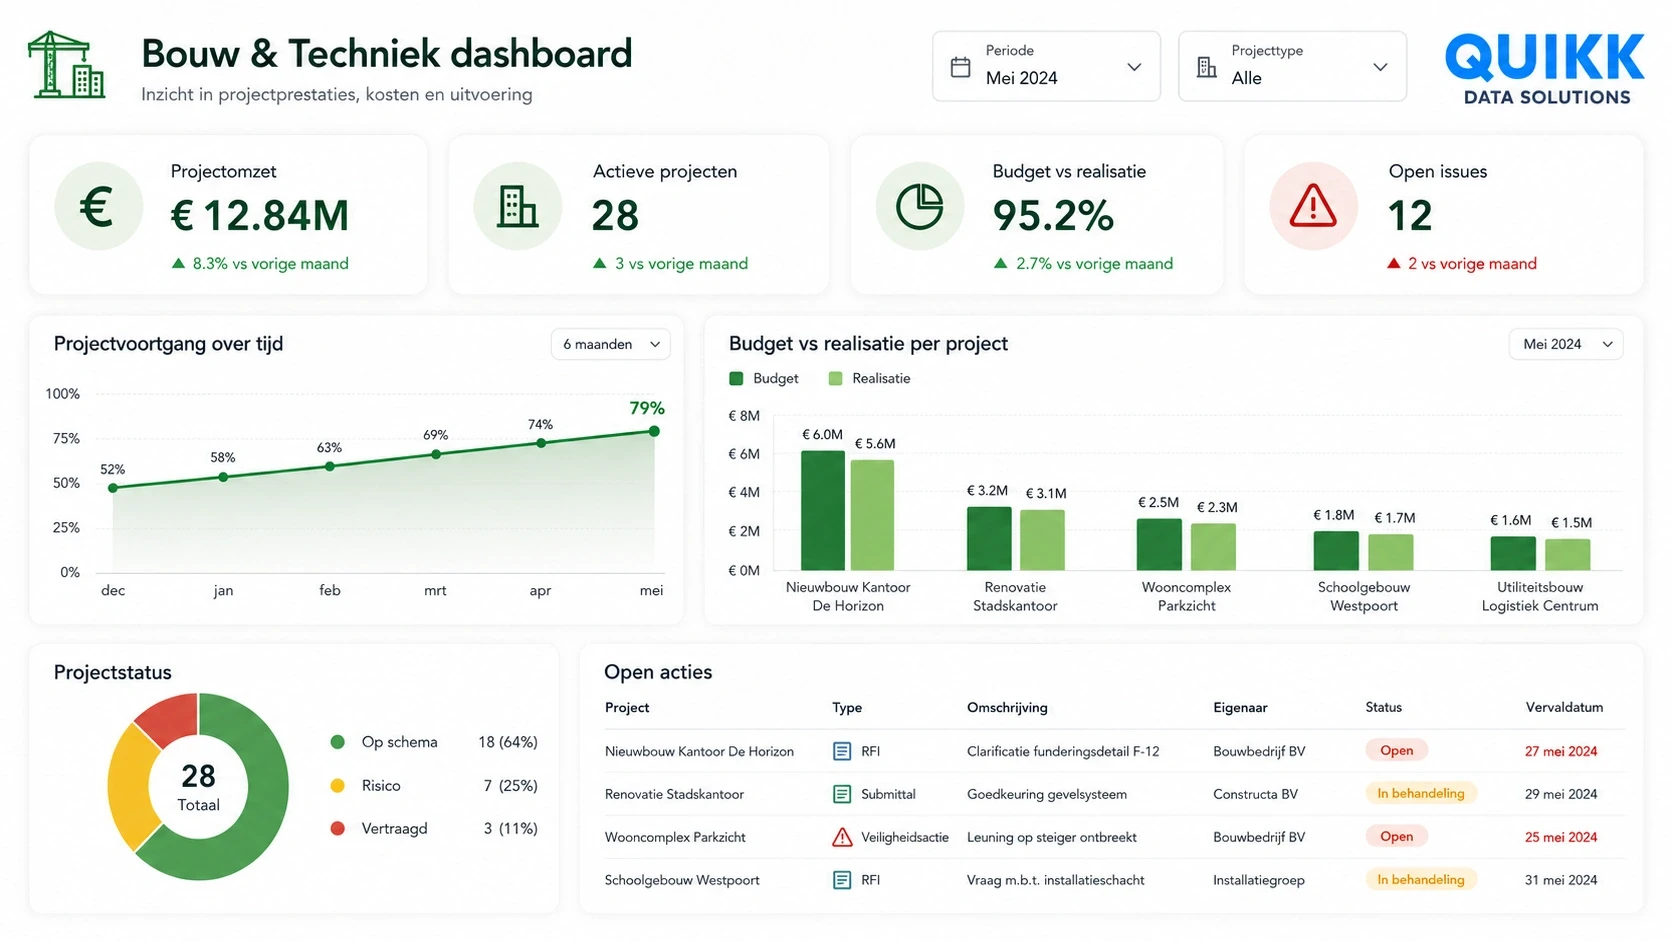This screenshot has height=941, width=1672.
Task: Toggle the Realisatie legend entry
Action: (x=869, y=378)
